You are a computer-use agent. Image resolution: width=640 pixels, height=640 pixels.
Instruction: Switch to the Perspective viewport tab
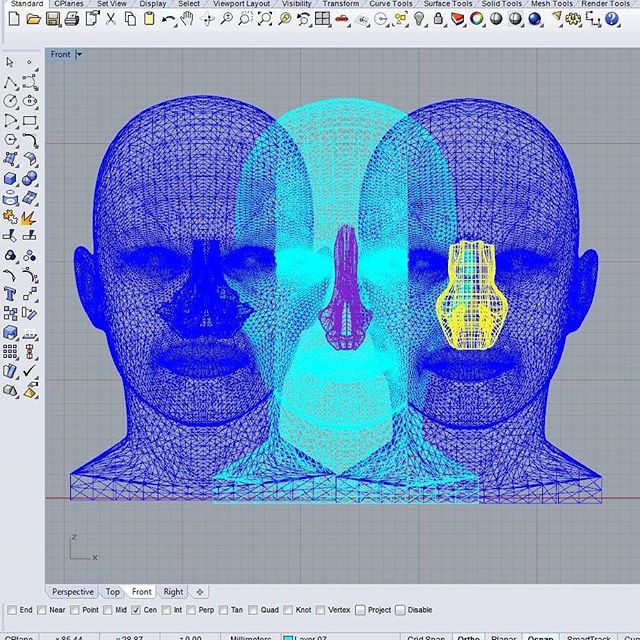pyautogui.click(x=73, y=591)
